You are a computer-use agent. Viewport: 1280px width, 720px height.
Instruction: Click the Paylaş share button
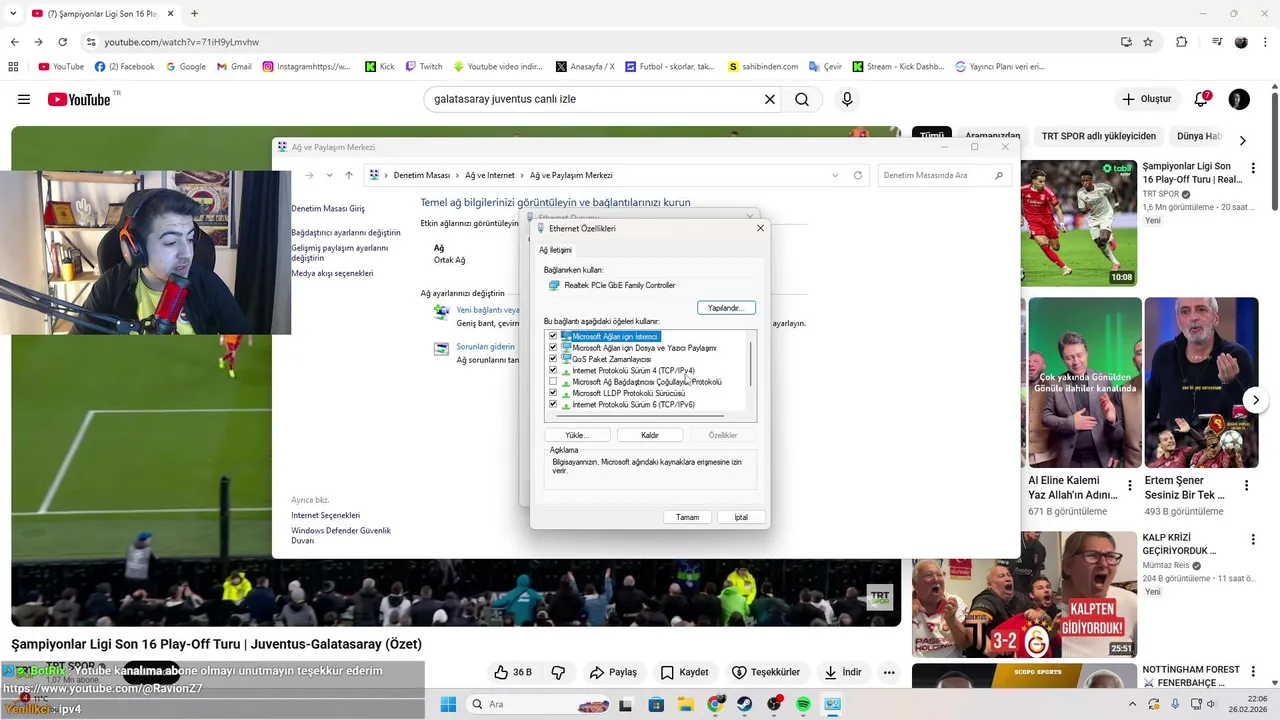(x=613, y=672)
